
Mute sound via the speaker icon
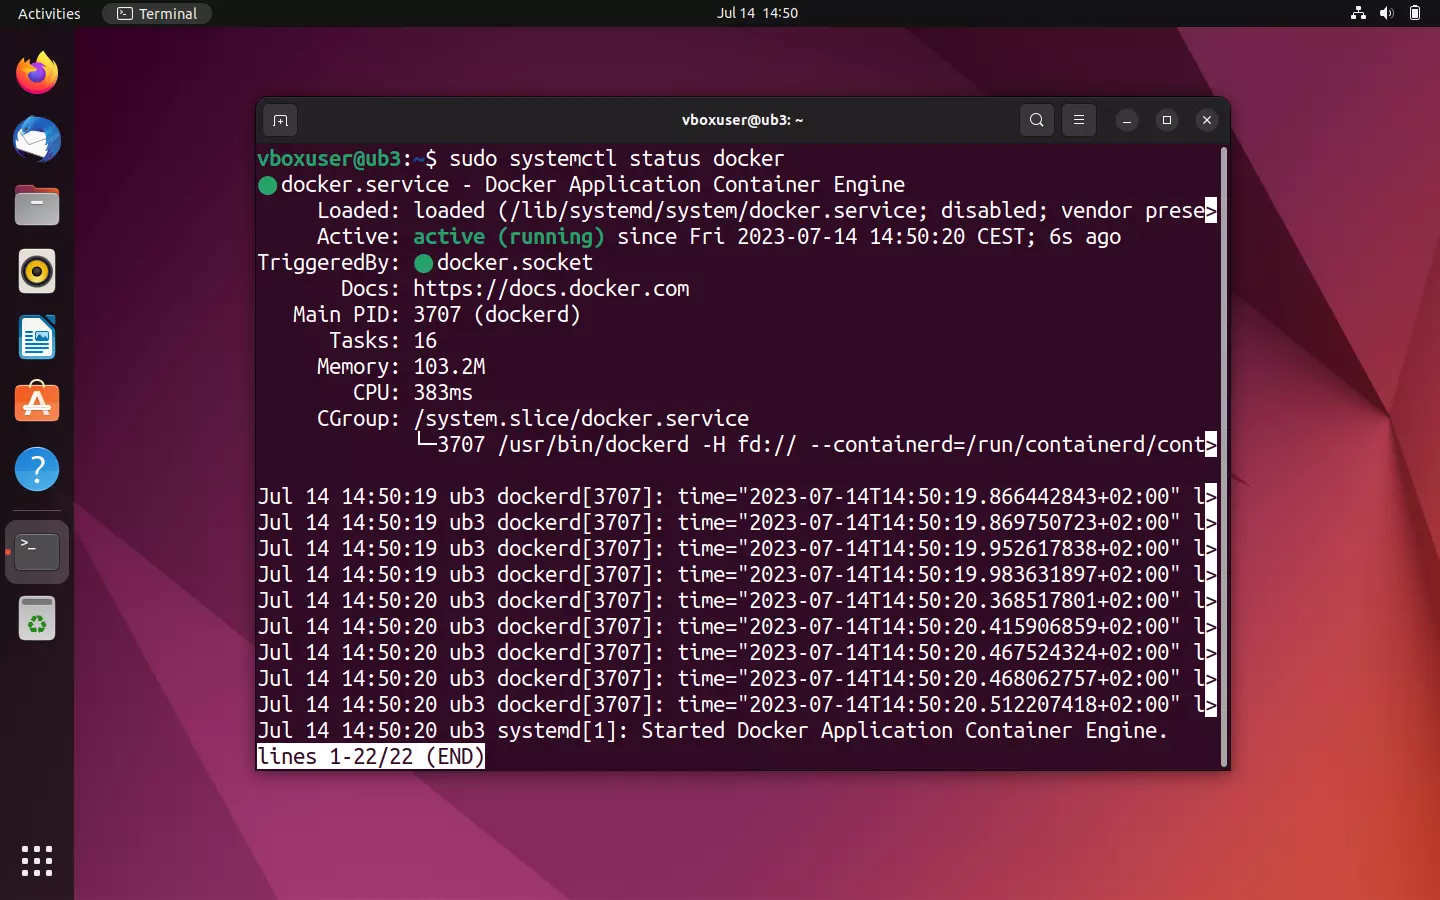pos(1386,13)
